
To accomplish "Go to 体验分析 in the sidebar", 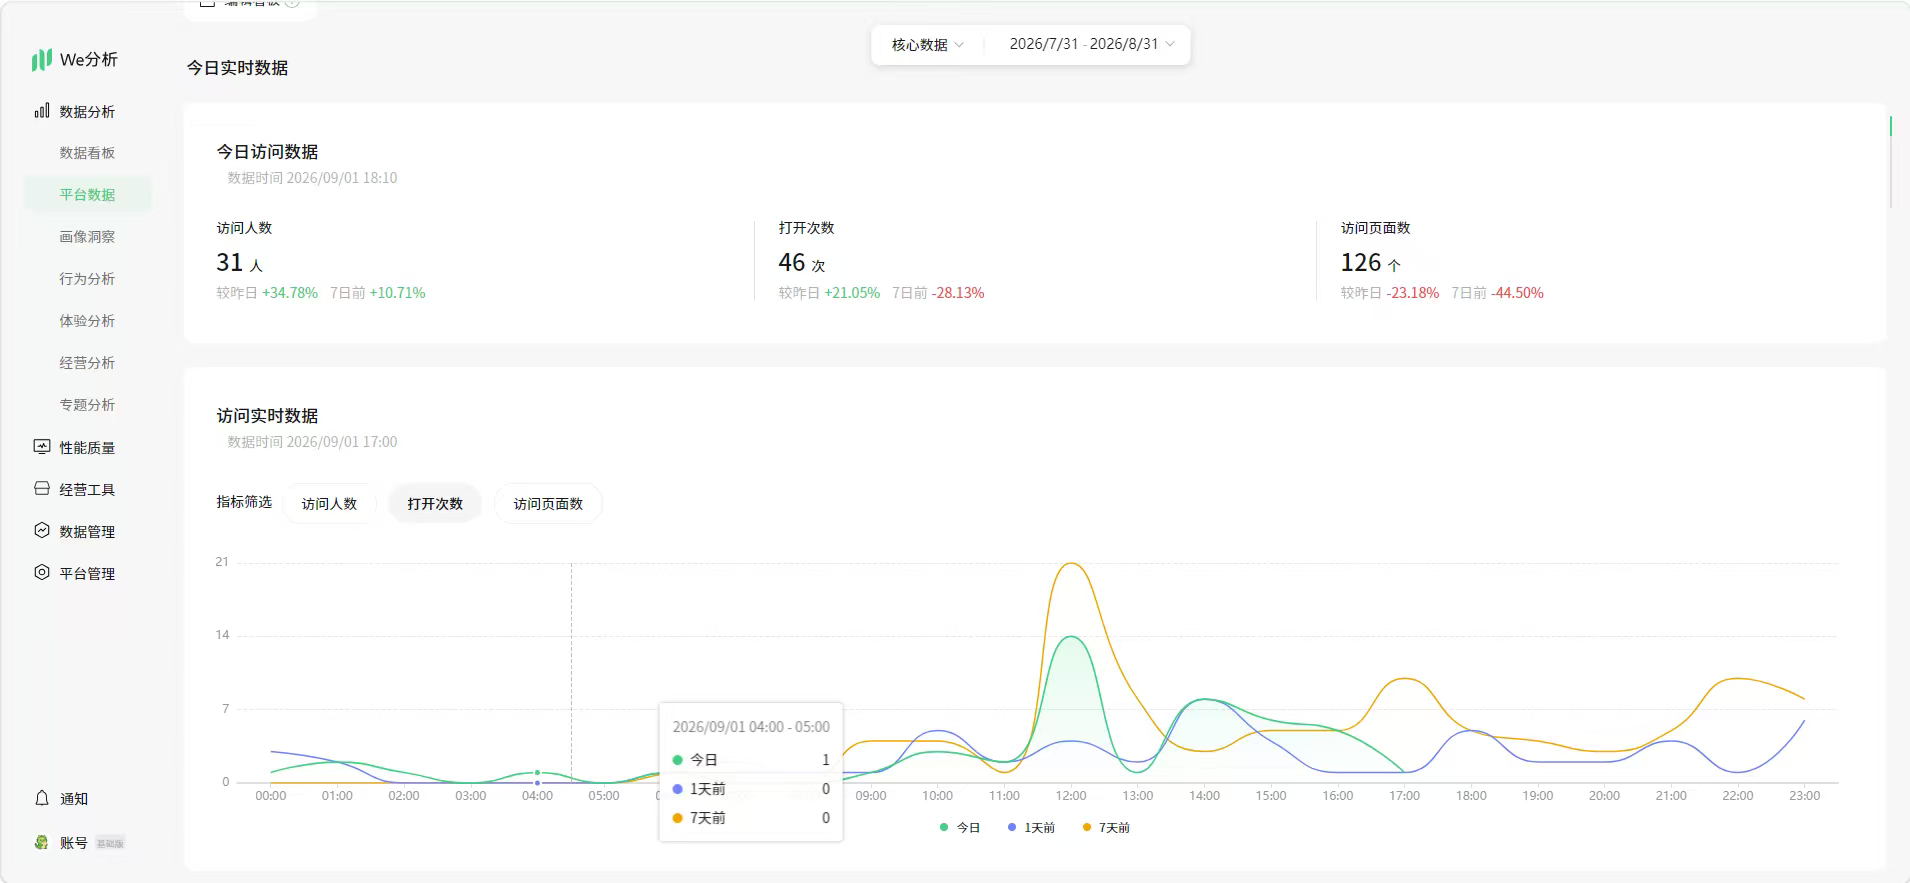I will (x=87, y=321).
